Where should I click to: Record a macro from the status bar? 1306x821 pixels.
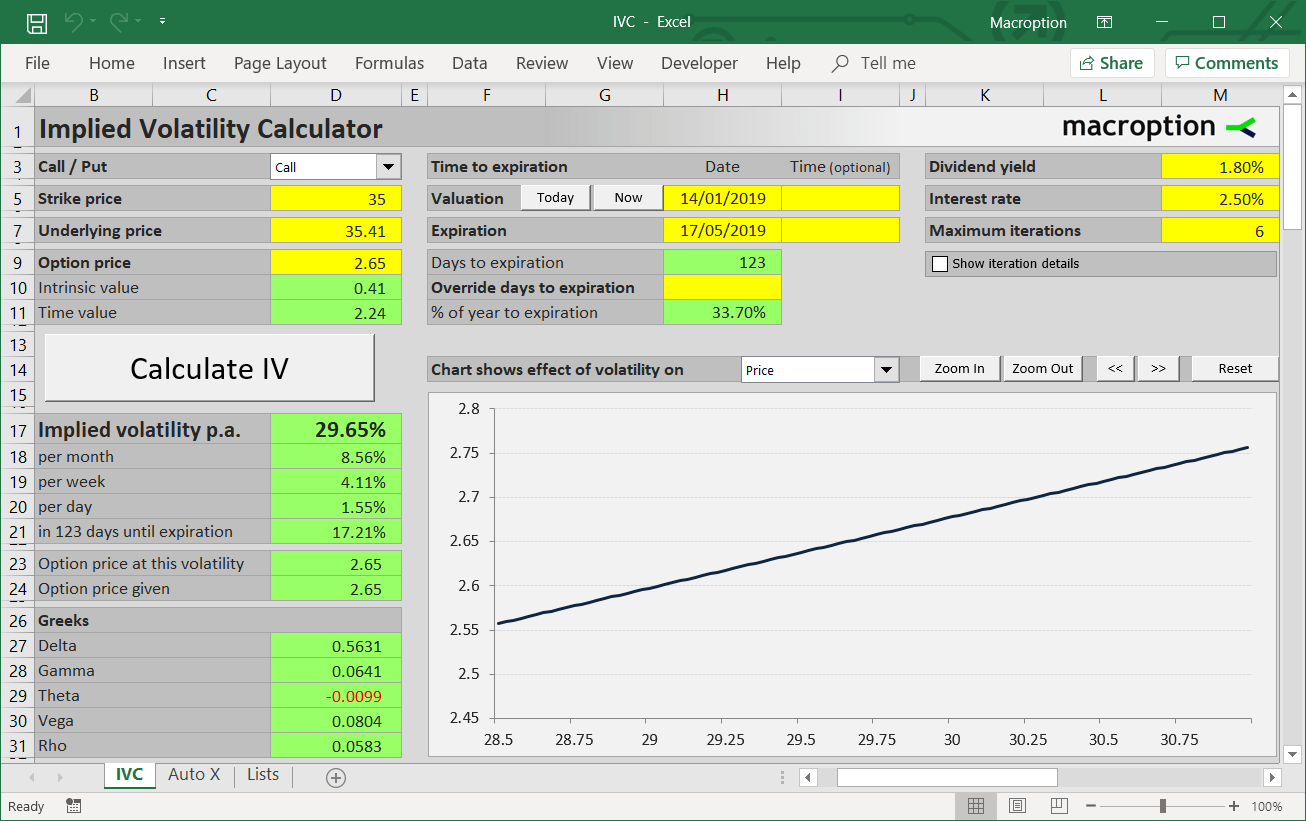73,806
